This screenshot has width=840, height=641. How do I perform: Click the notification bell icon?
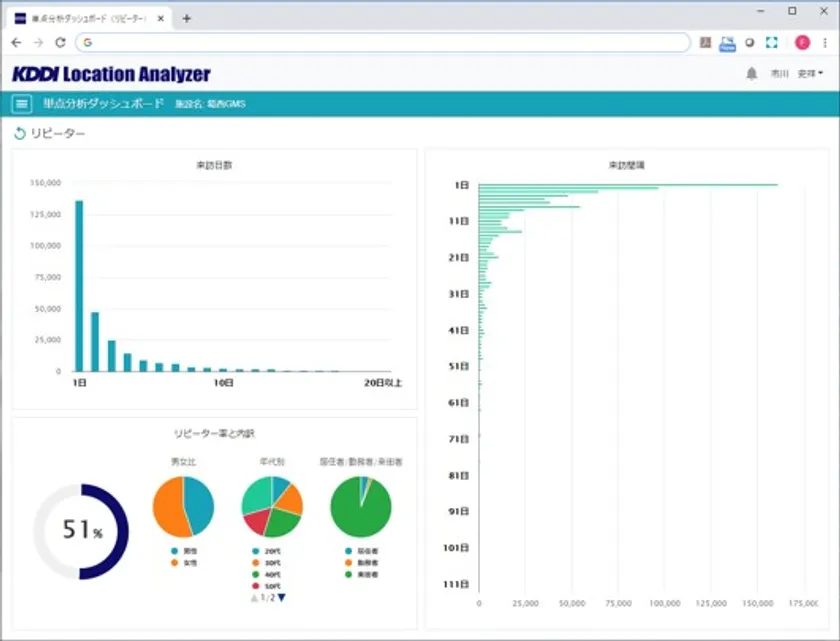coord(752,74)
